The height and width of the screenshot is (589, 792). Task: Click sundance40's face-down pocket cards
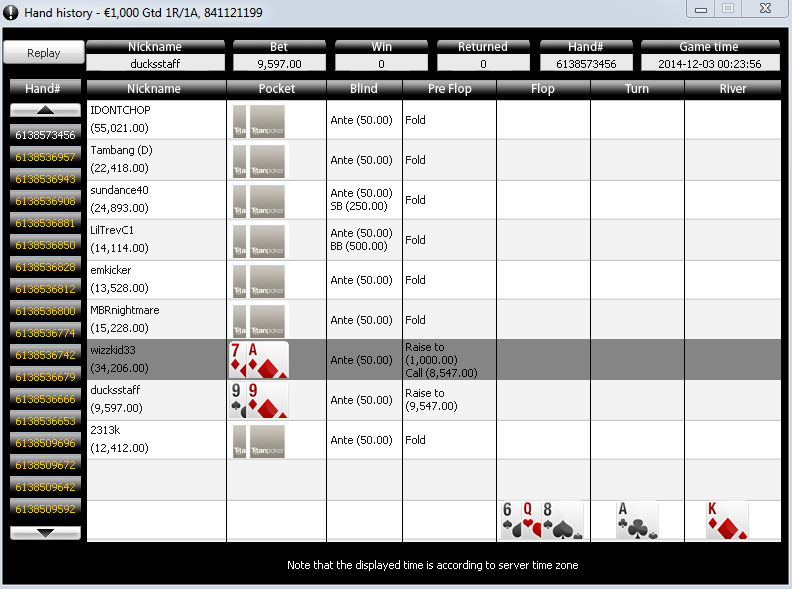tap(259, 201)
